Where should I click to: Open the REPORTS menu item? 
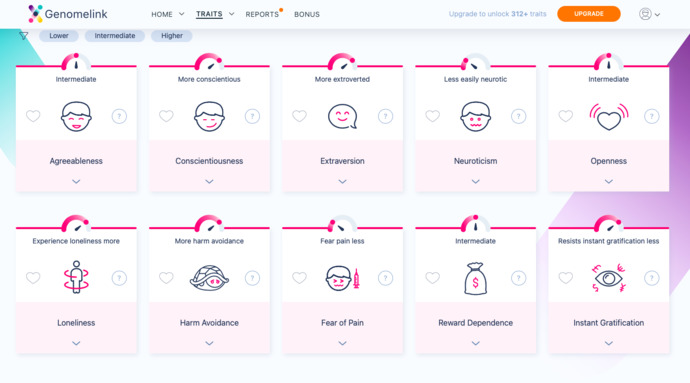262,14
